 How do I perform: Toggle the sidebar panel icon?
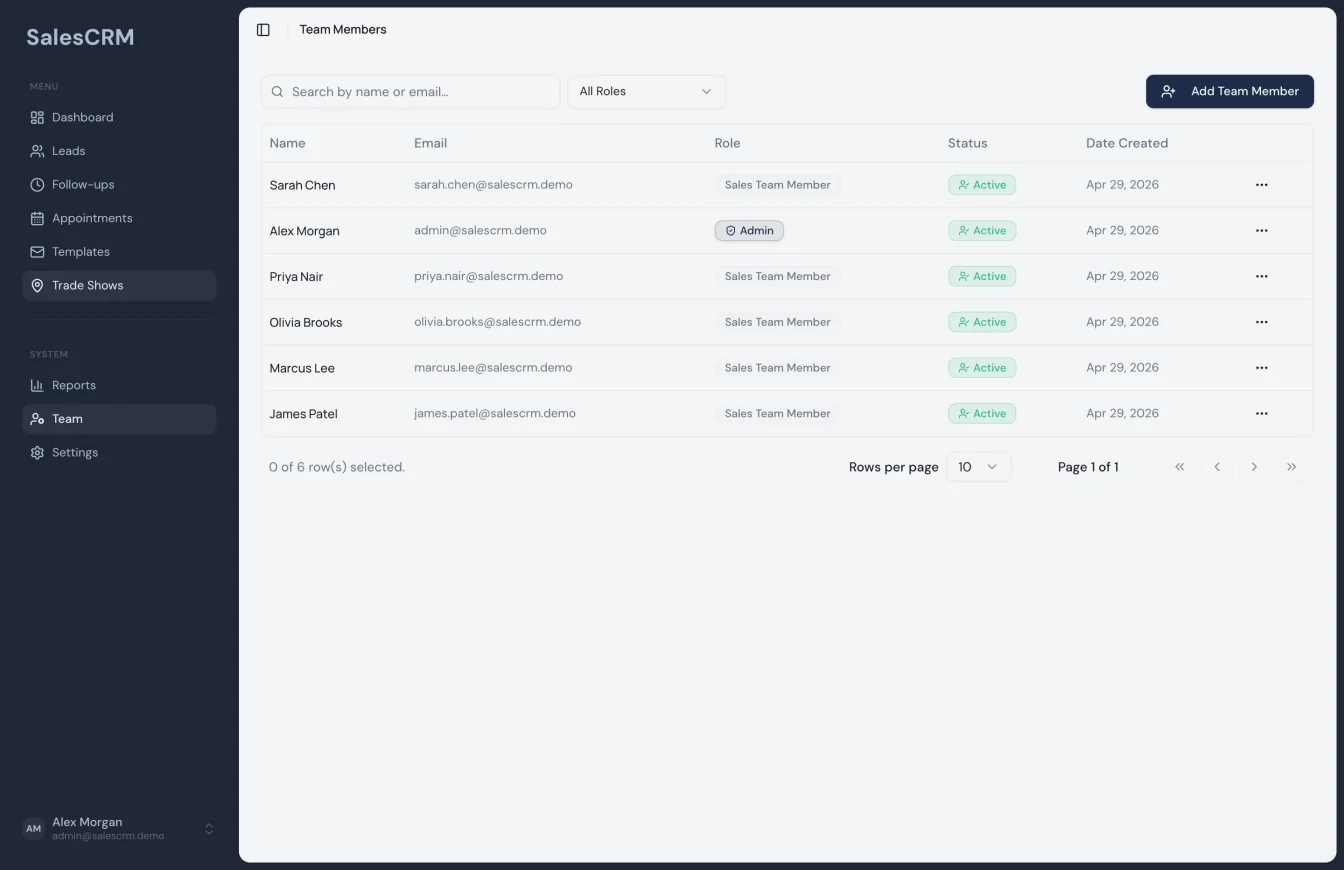pos(263,30)
